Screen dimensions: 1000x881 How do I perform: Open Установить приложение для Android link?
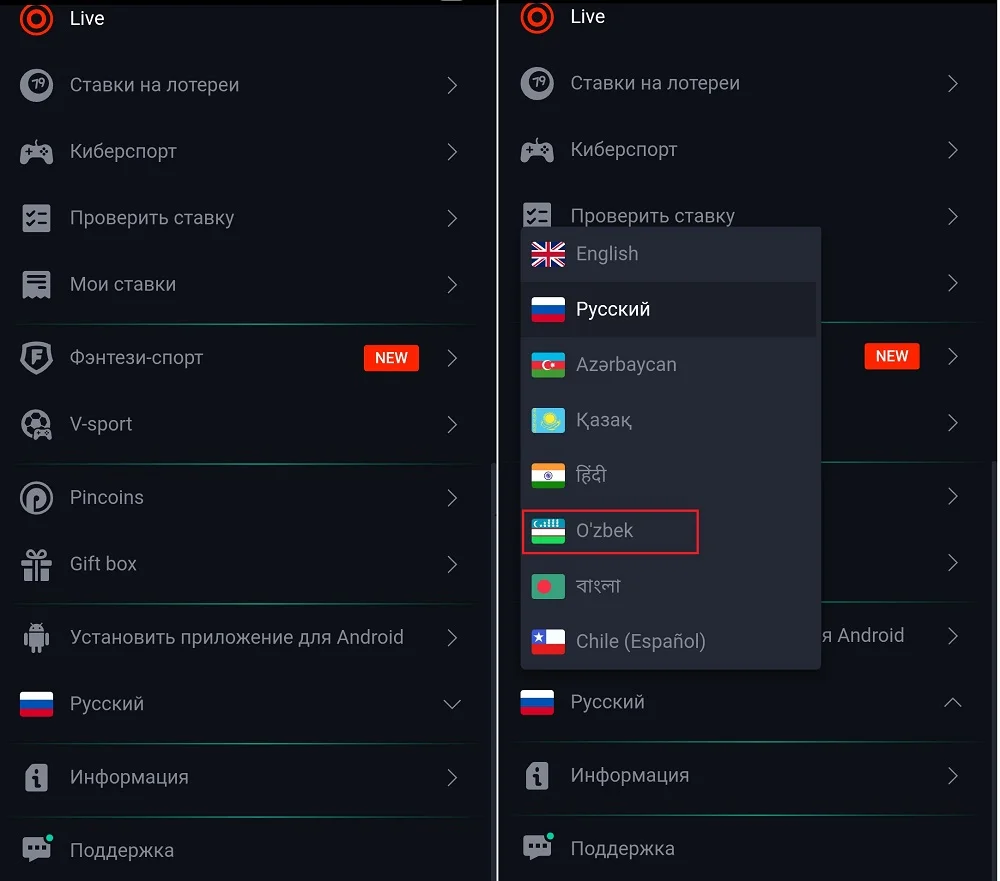(237, 637)
